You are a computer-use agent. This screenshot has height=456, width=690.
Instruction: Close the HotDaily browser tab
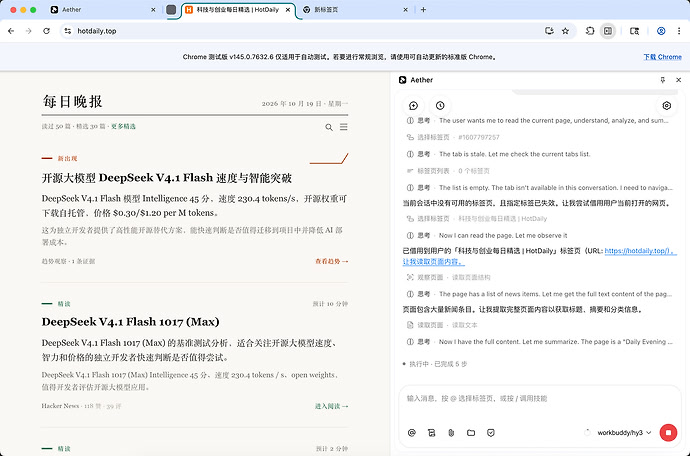coord(288,9)
